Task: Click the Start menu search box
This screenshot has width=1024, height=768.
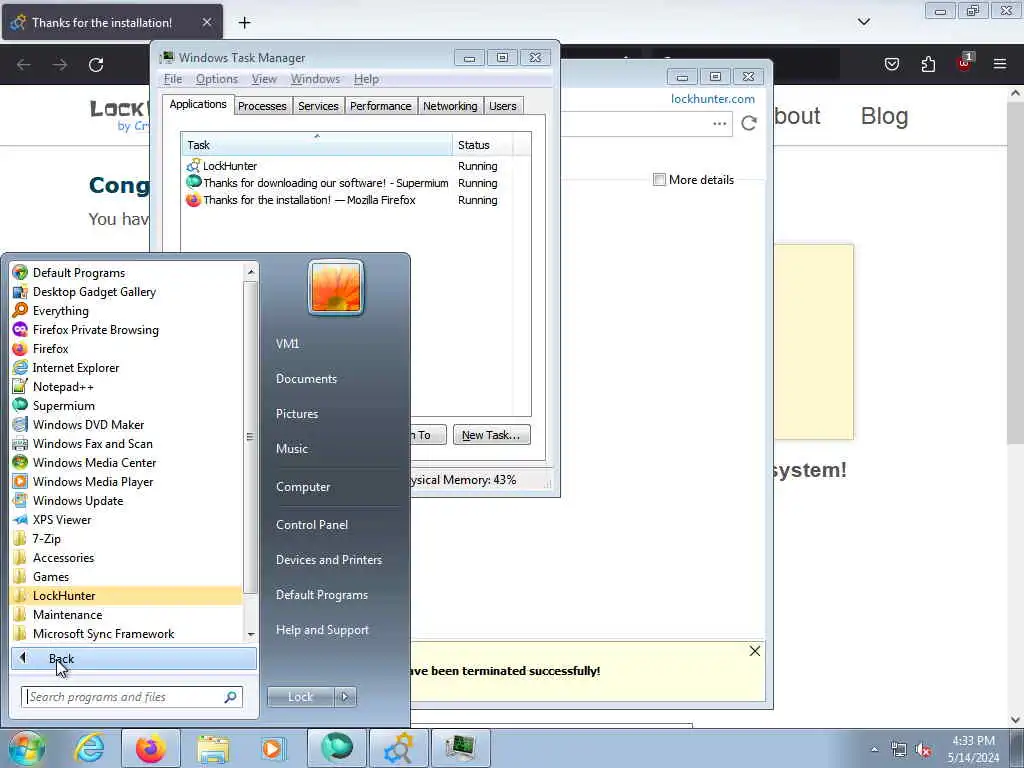Action: tap(132, 697)
